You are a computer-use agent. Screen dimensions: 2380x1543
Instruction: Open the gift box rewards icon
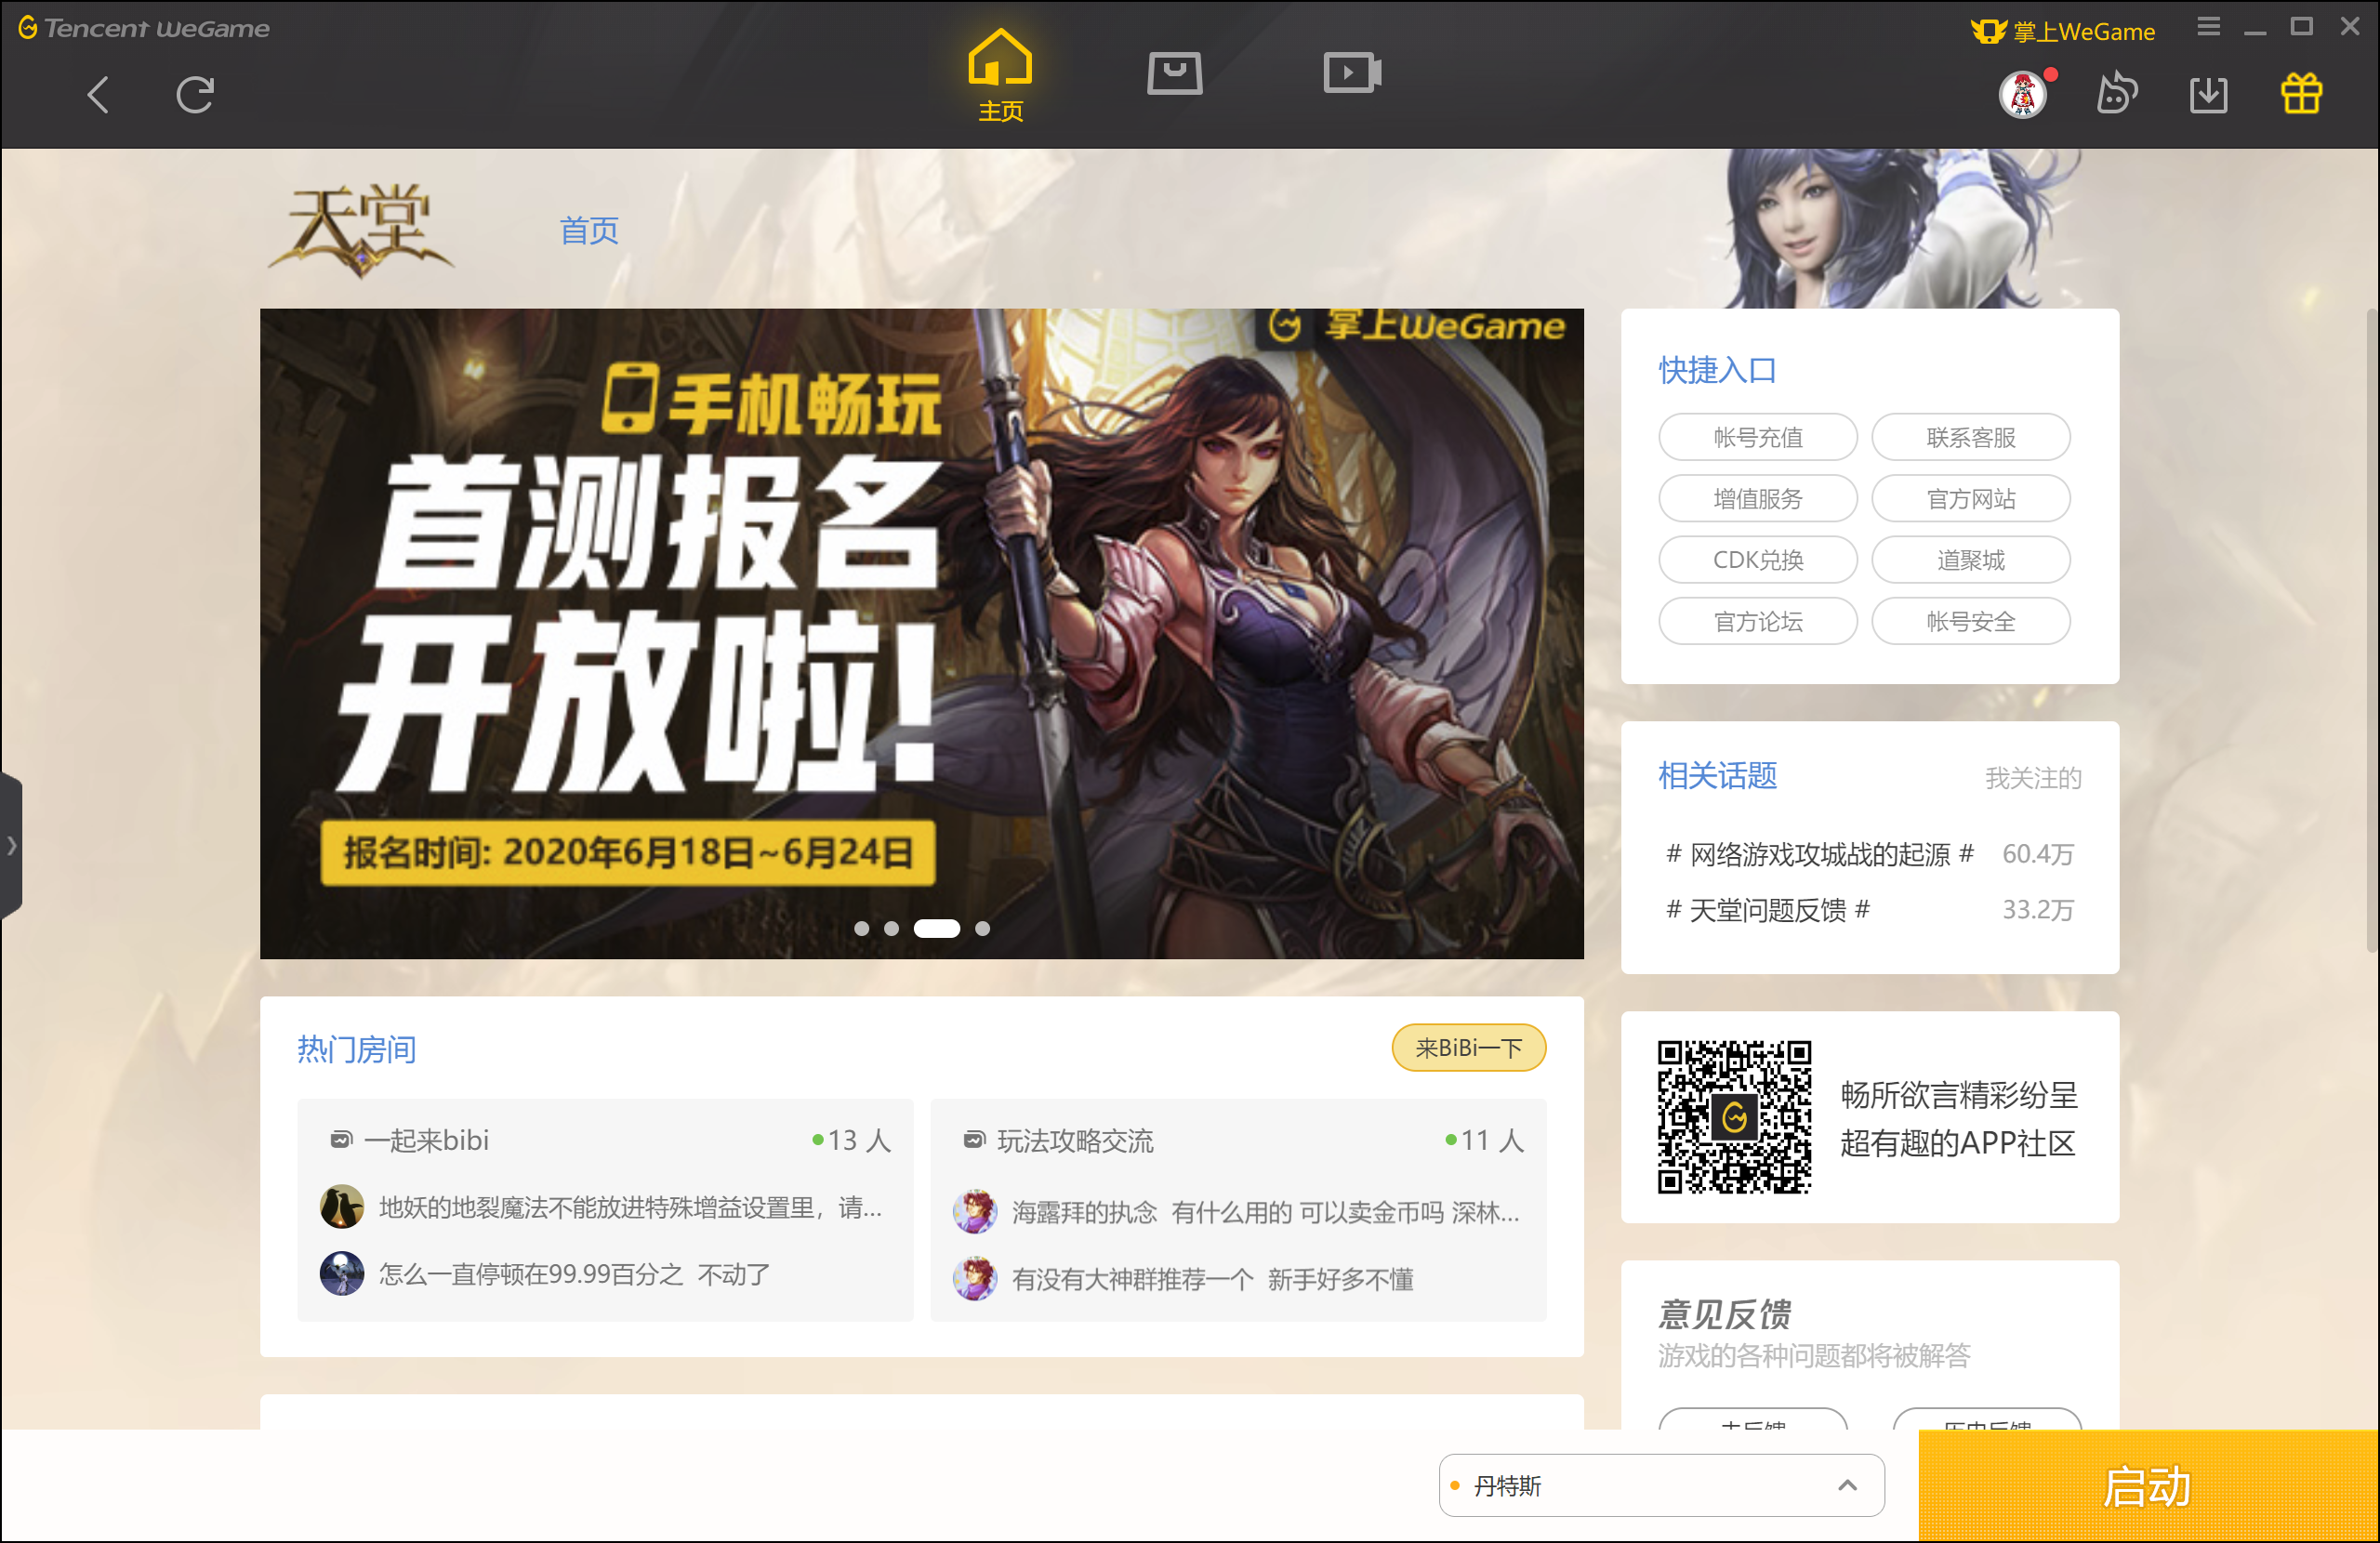coord(2300,95)
